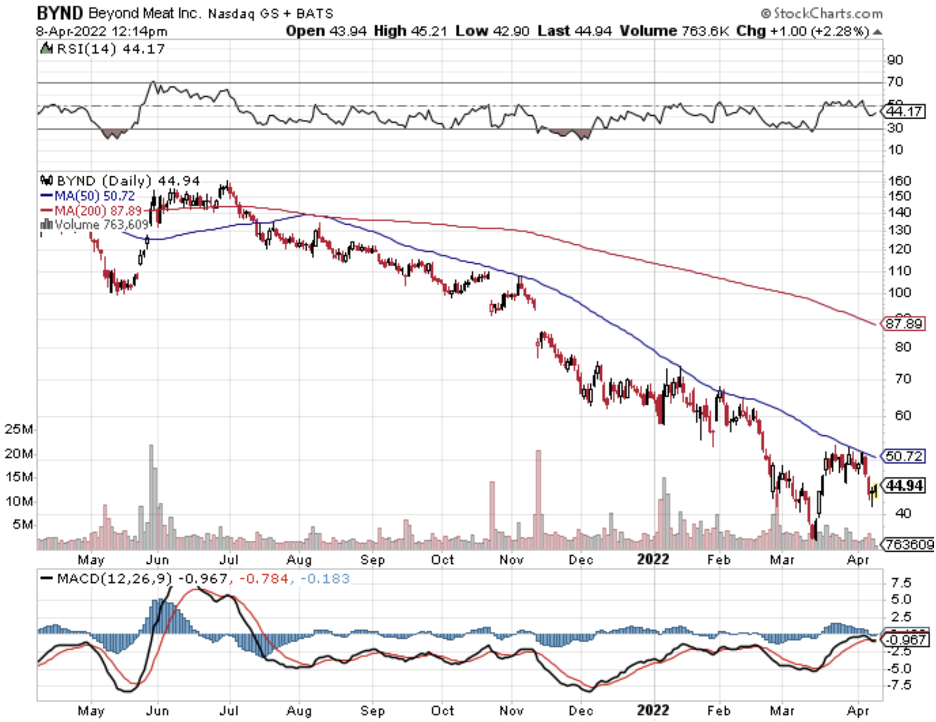Click the Nasdaq GS + BATS exchange text
This screenshot has width=936, height=722.
pyautogui.click(x=270, y=13)
